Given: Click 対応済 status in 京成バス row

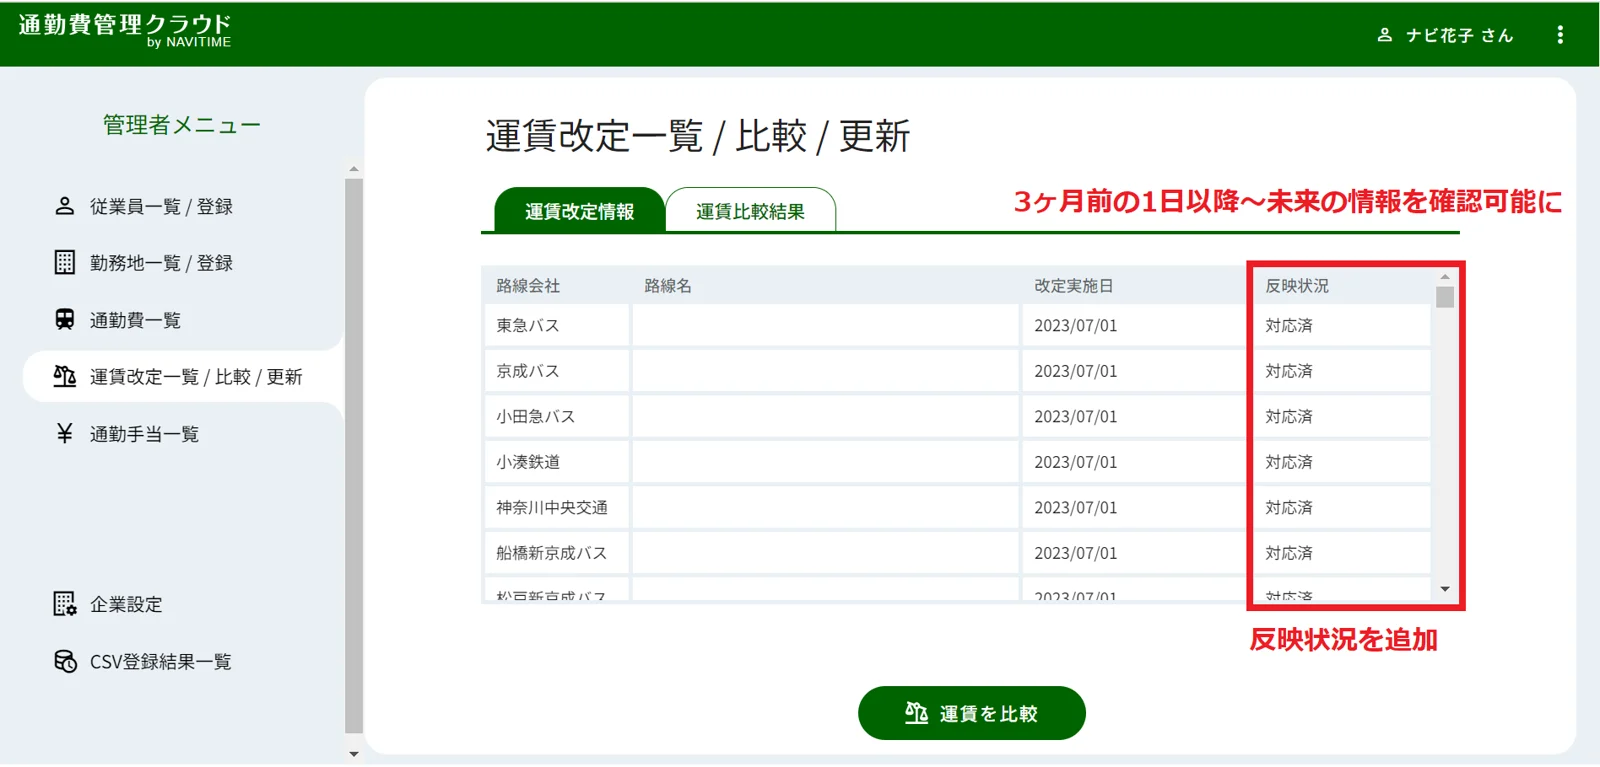Looking at the screenshot, I should (x=1289, y=371).
